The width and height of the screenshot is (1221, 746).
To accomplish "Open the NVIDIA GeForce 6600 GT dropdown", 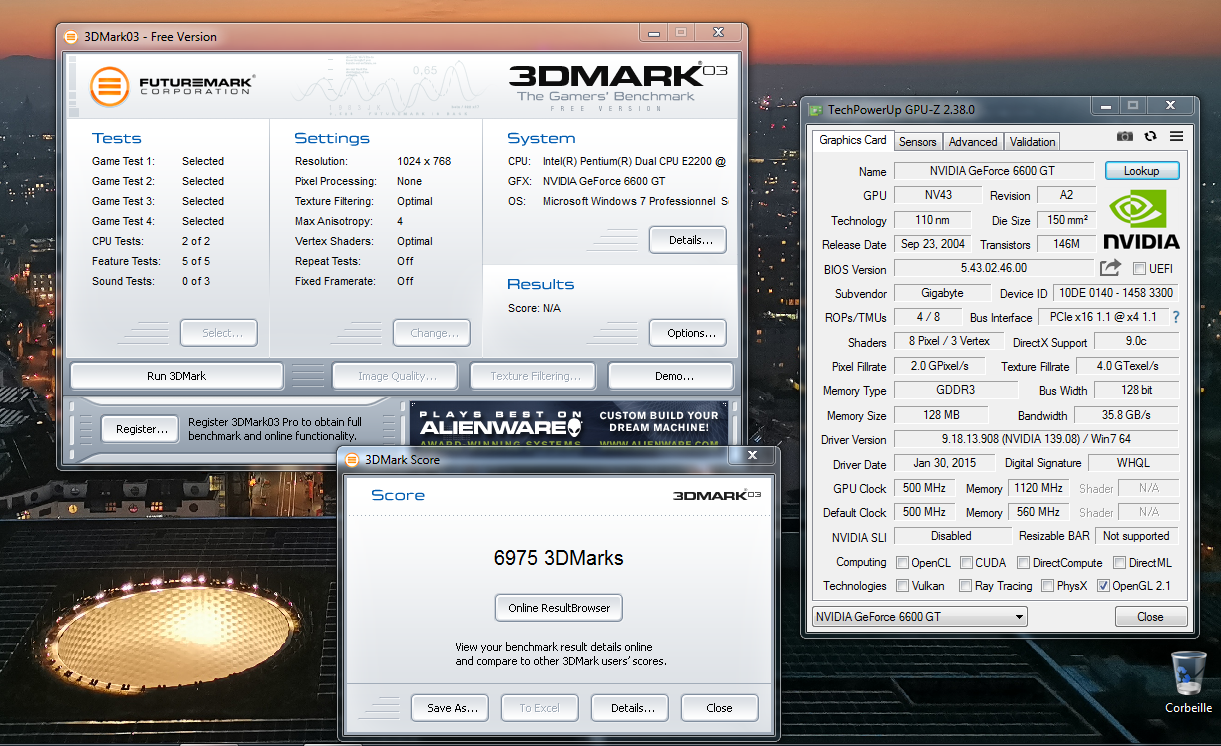I will 919,617.
